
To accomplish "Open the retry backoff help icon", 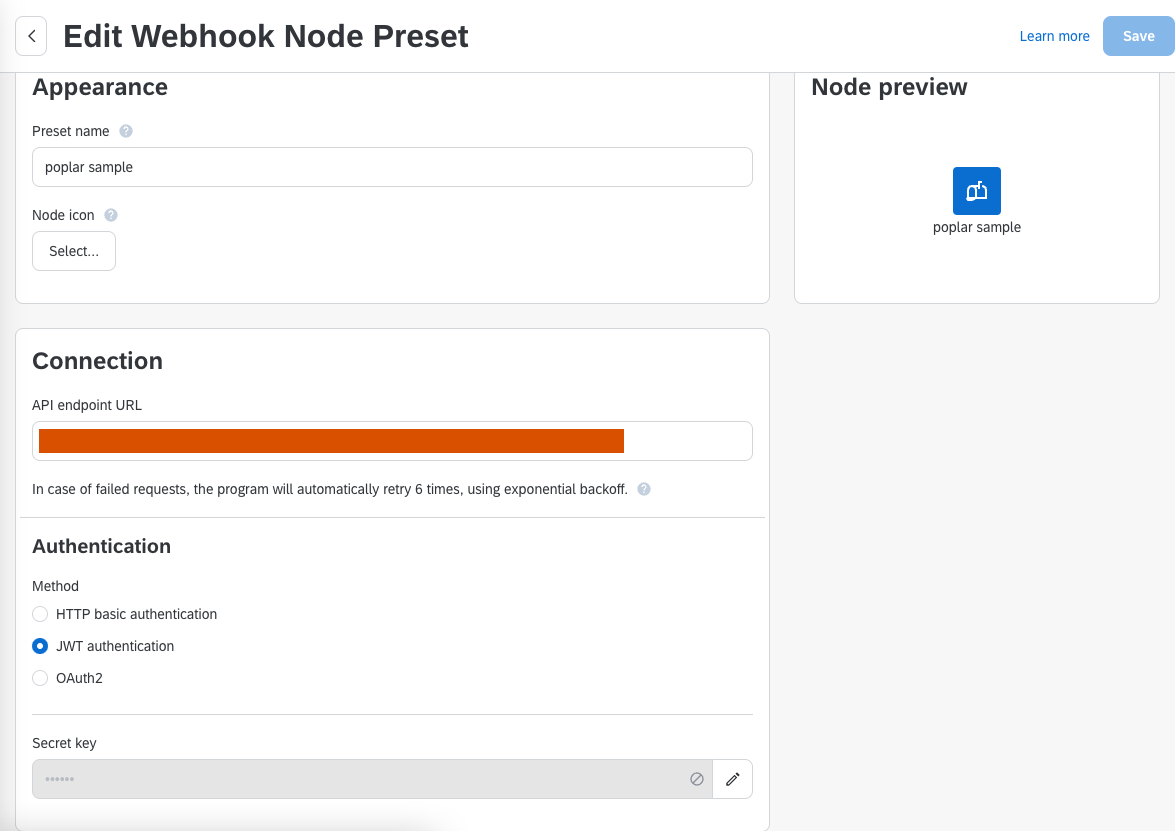I will tap(644, 489).
